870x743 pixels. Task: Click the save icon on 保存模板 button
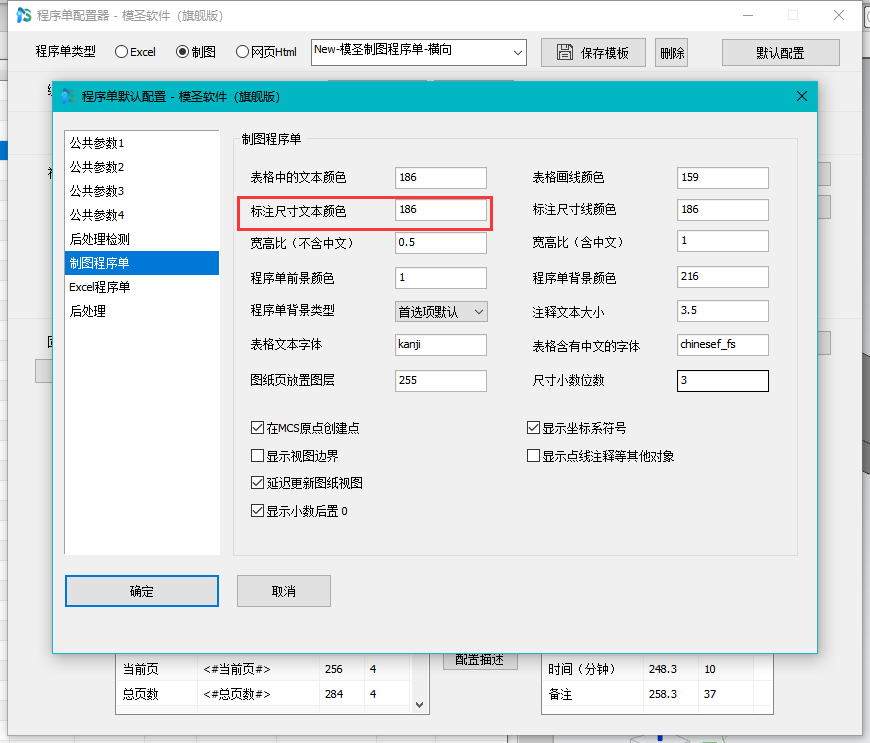[565, 52]
